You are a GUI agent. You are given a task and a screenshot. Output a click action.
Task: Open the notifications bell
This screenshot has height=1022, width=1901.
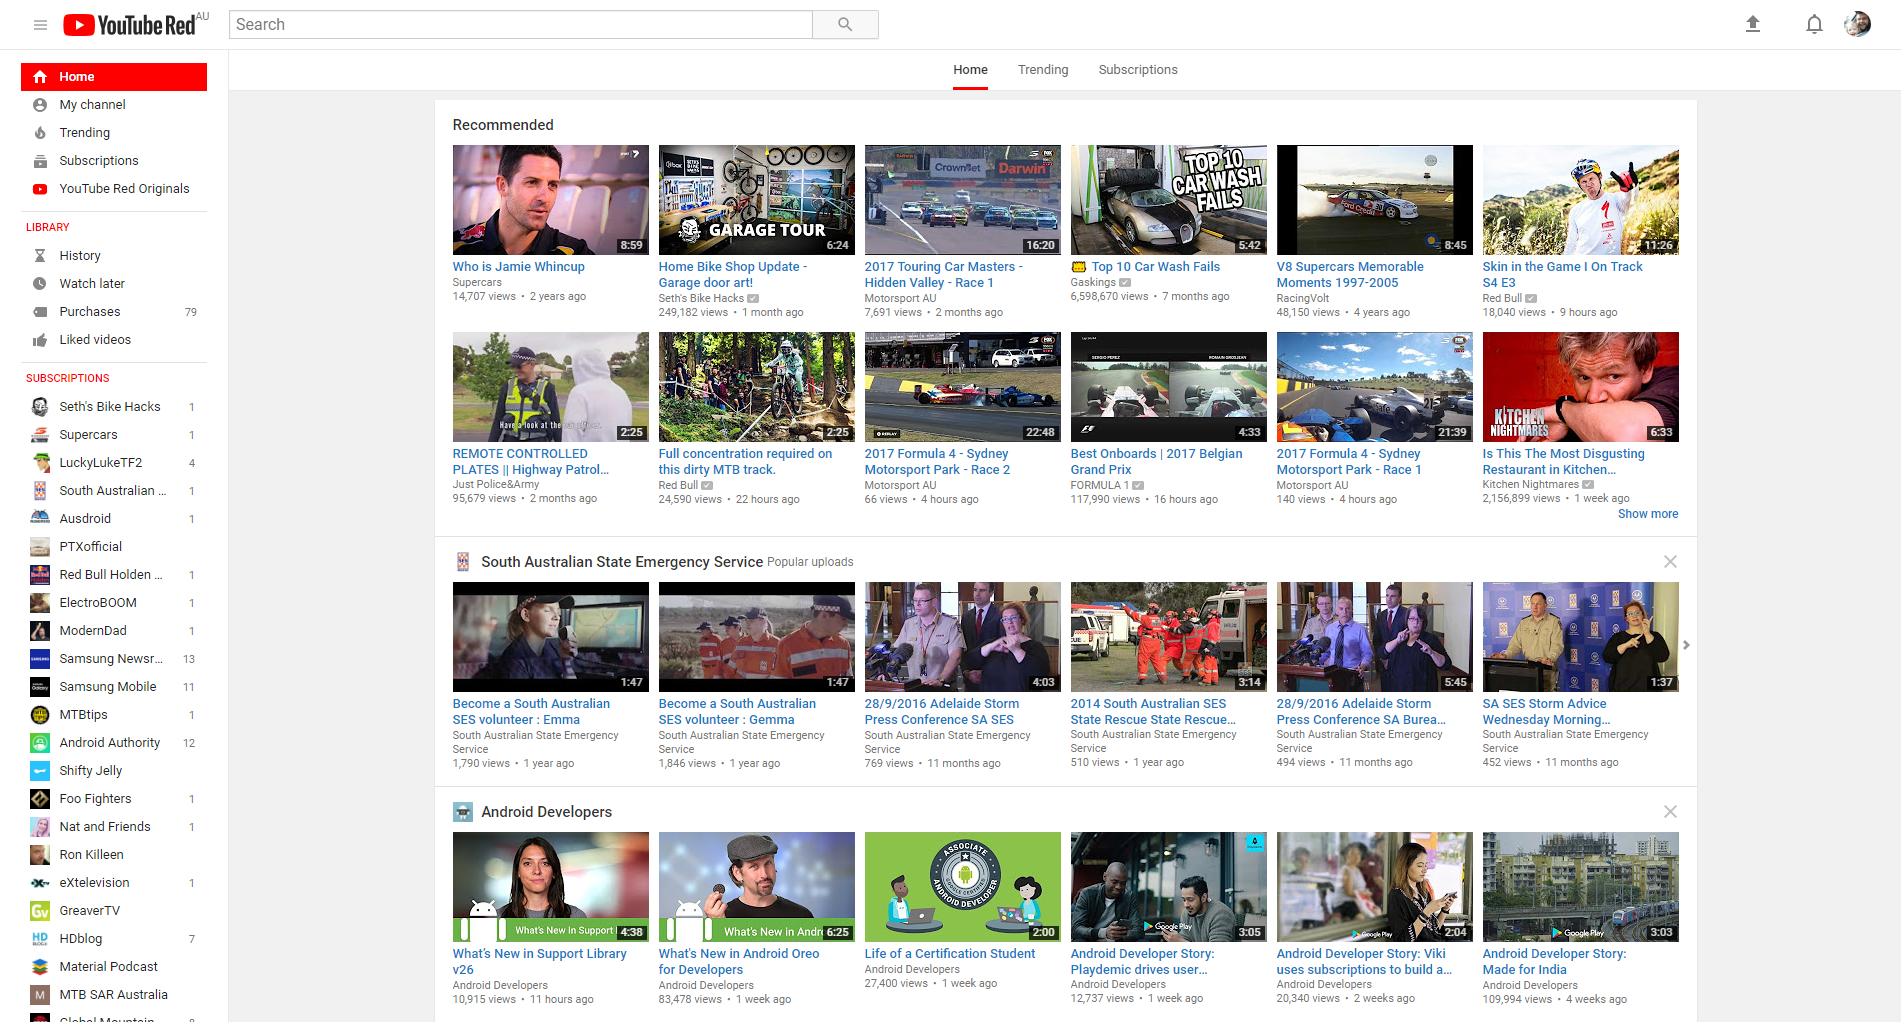(1814, 24)
